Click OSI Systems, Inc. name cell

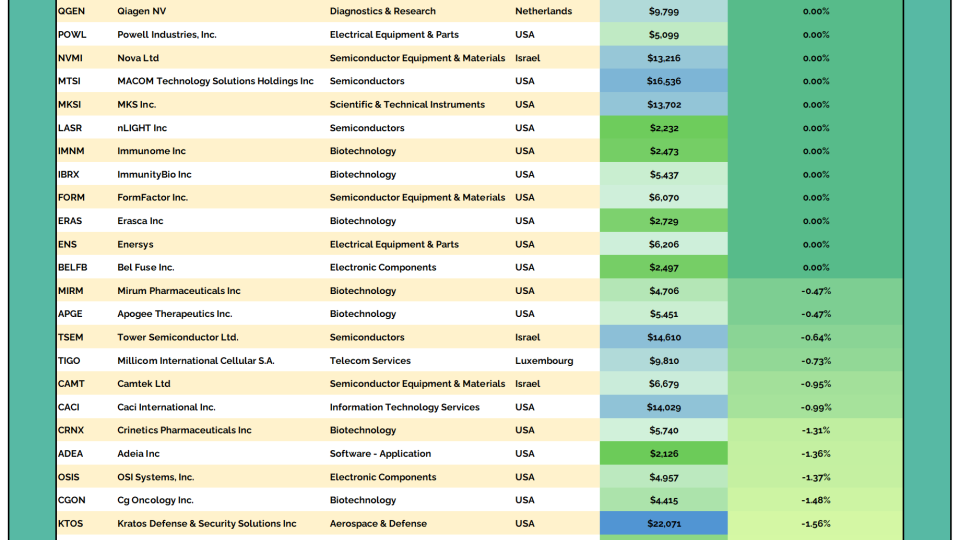156,476
